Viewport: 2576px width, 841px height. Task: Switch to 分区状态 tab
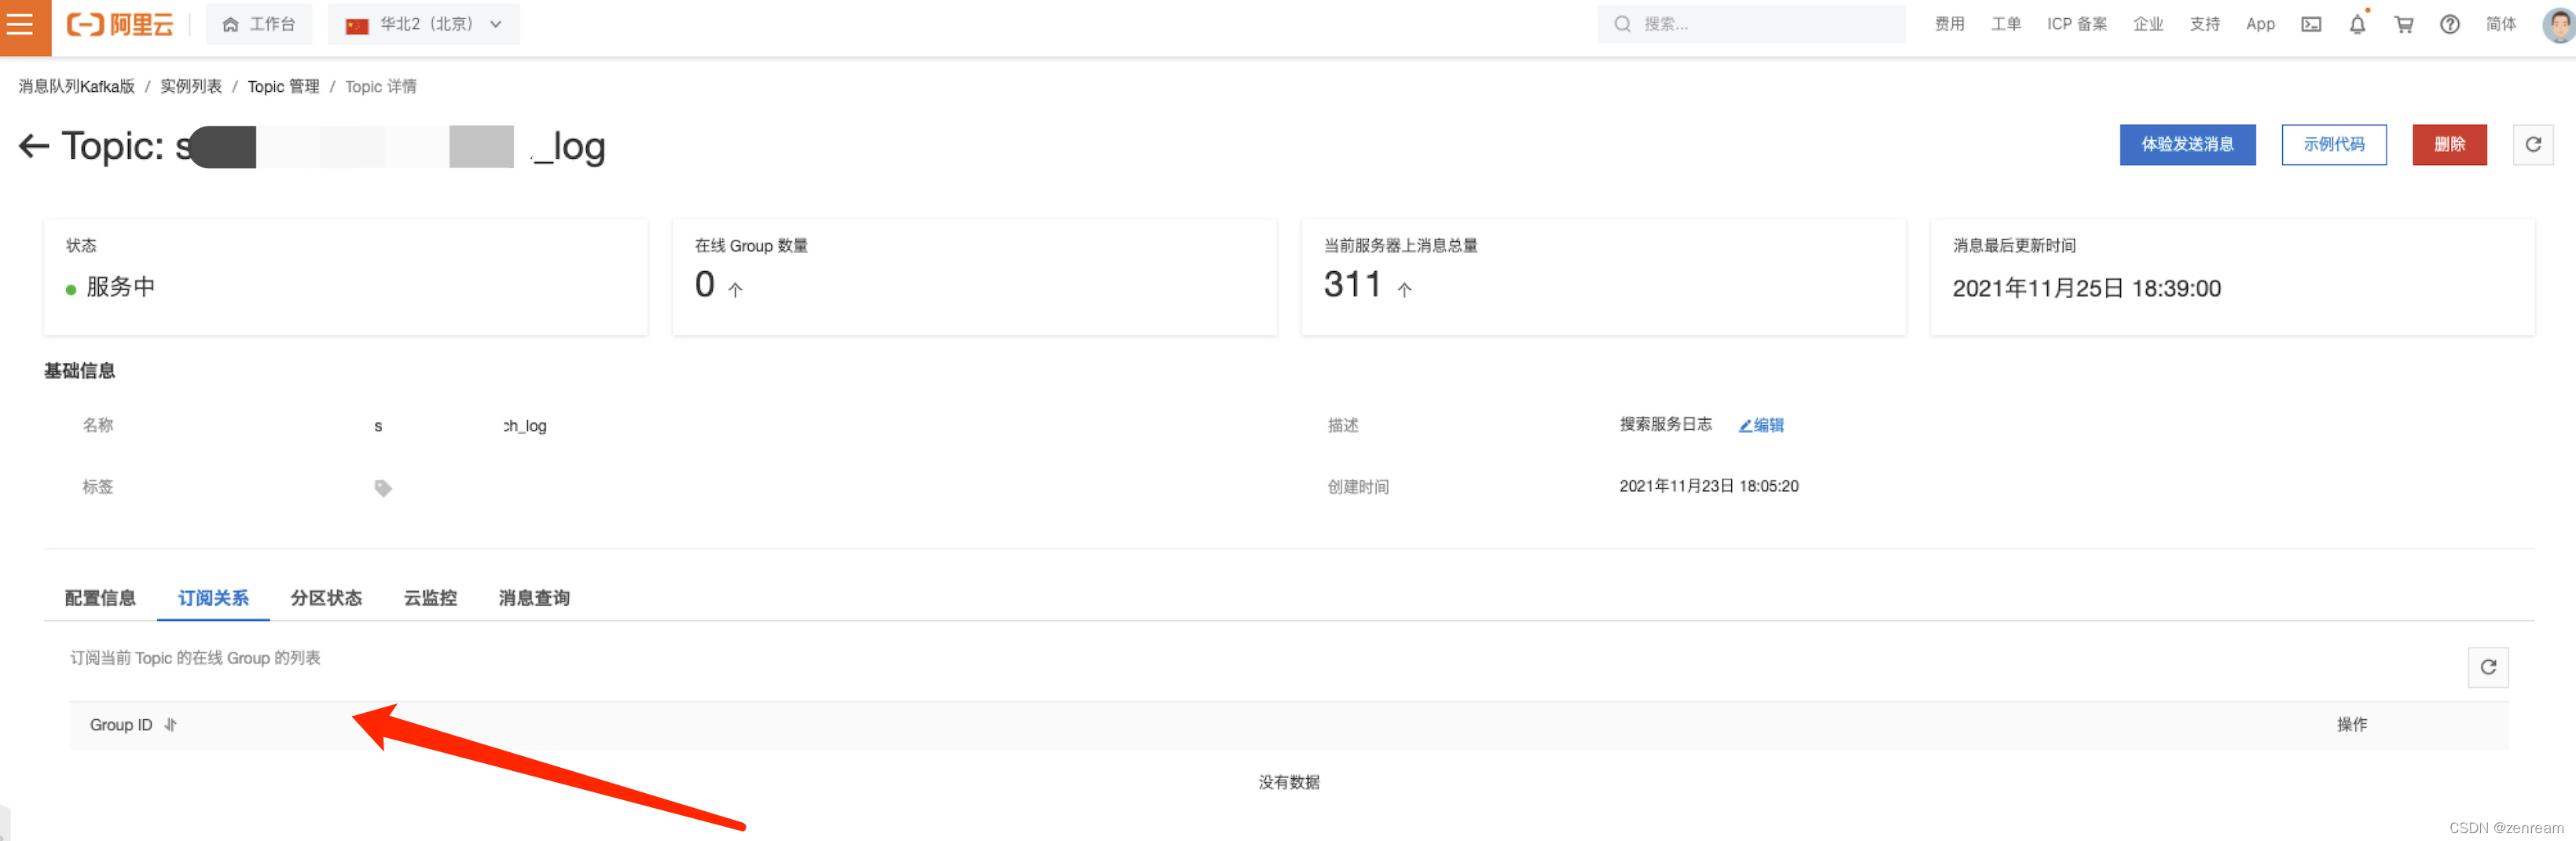click(326, 598)
